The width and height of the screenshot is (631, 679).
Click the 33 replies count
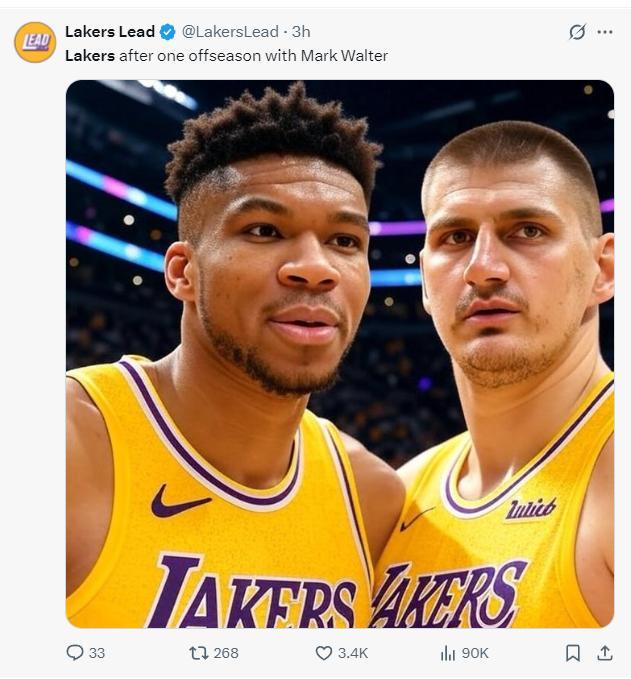(97, 653)
